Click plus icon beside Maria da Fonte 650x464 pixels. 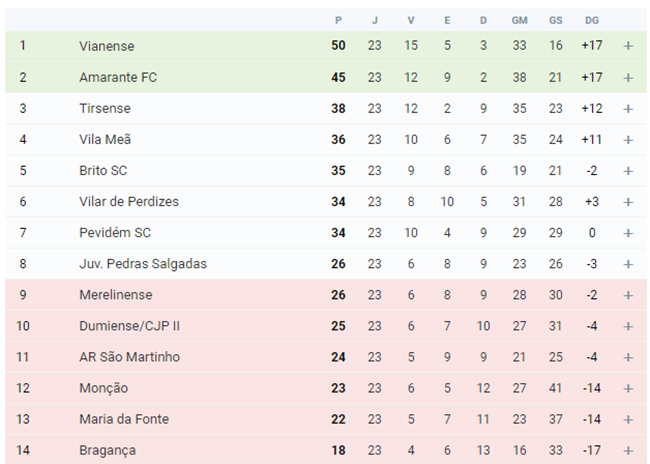(628, 420)
